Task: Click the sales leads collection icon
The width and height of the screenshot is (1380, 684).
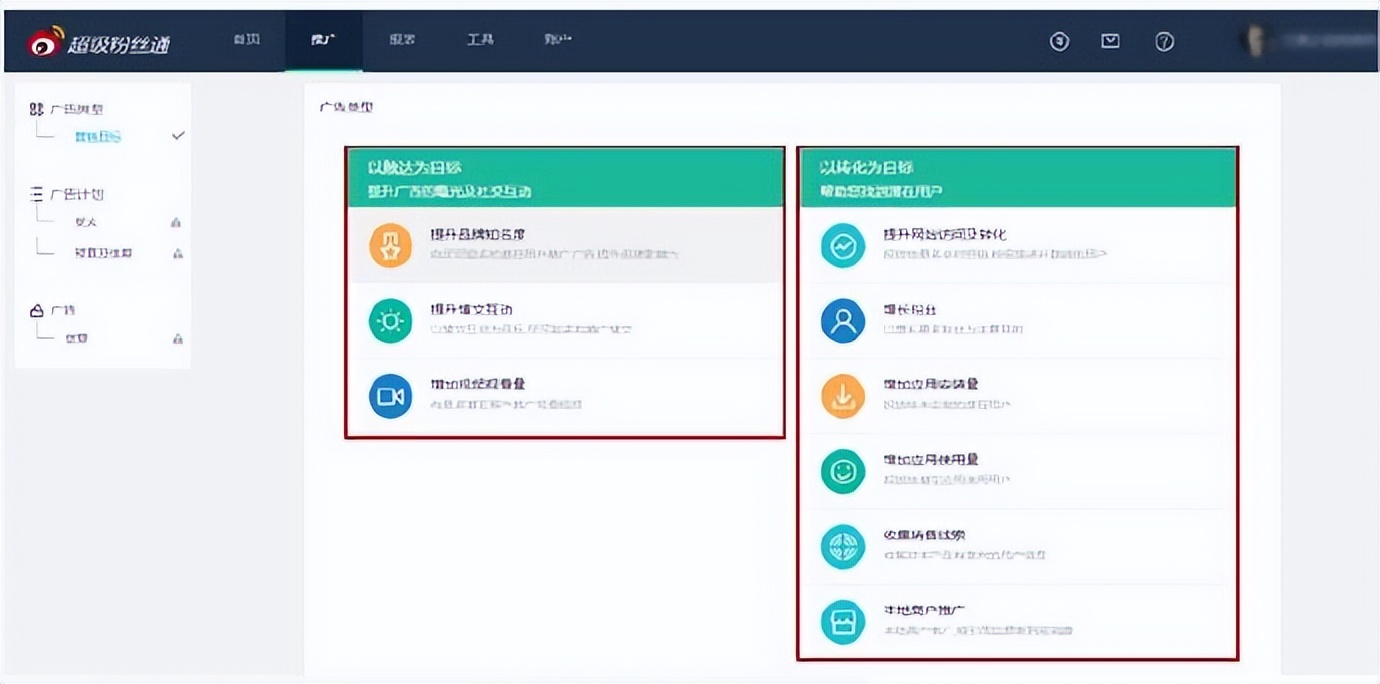Action: pyautogui.click(x=843, y=547)
